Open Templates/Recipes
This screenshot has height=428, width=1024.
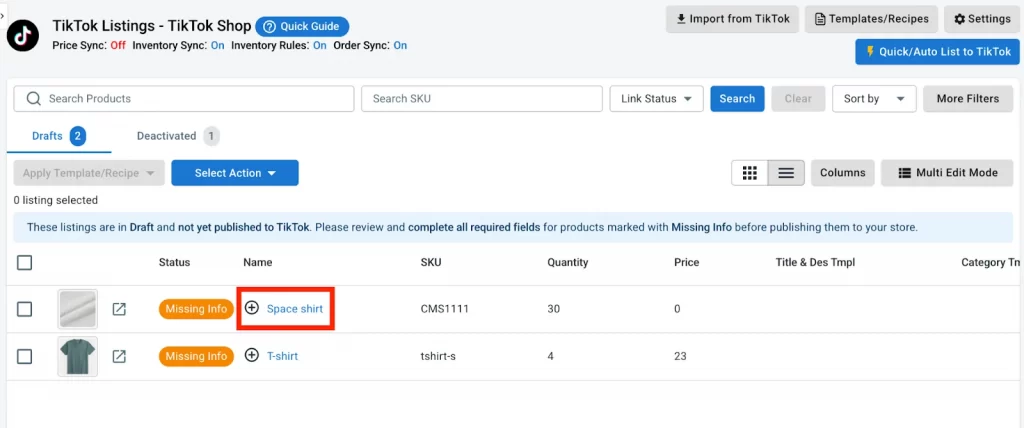point(871,19)
